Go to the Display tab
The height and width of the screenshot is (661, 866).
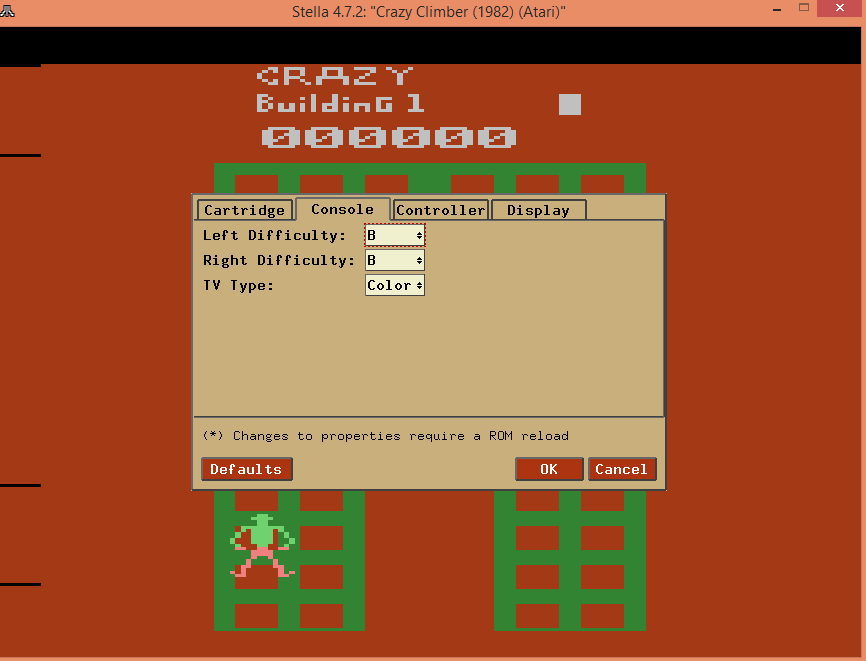[x=538, y=210]
